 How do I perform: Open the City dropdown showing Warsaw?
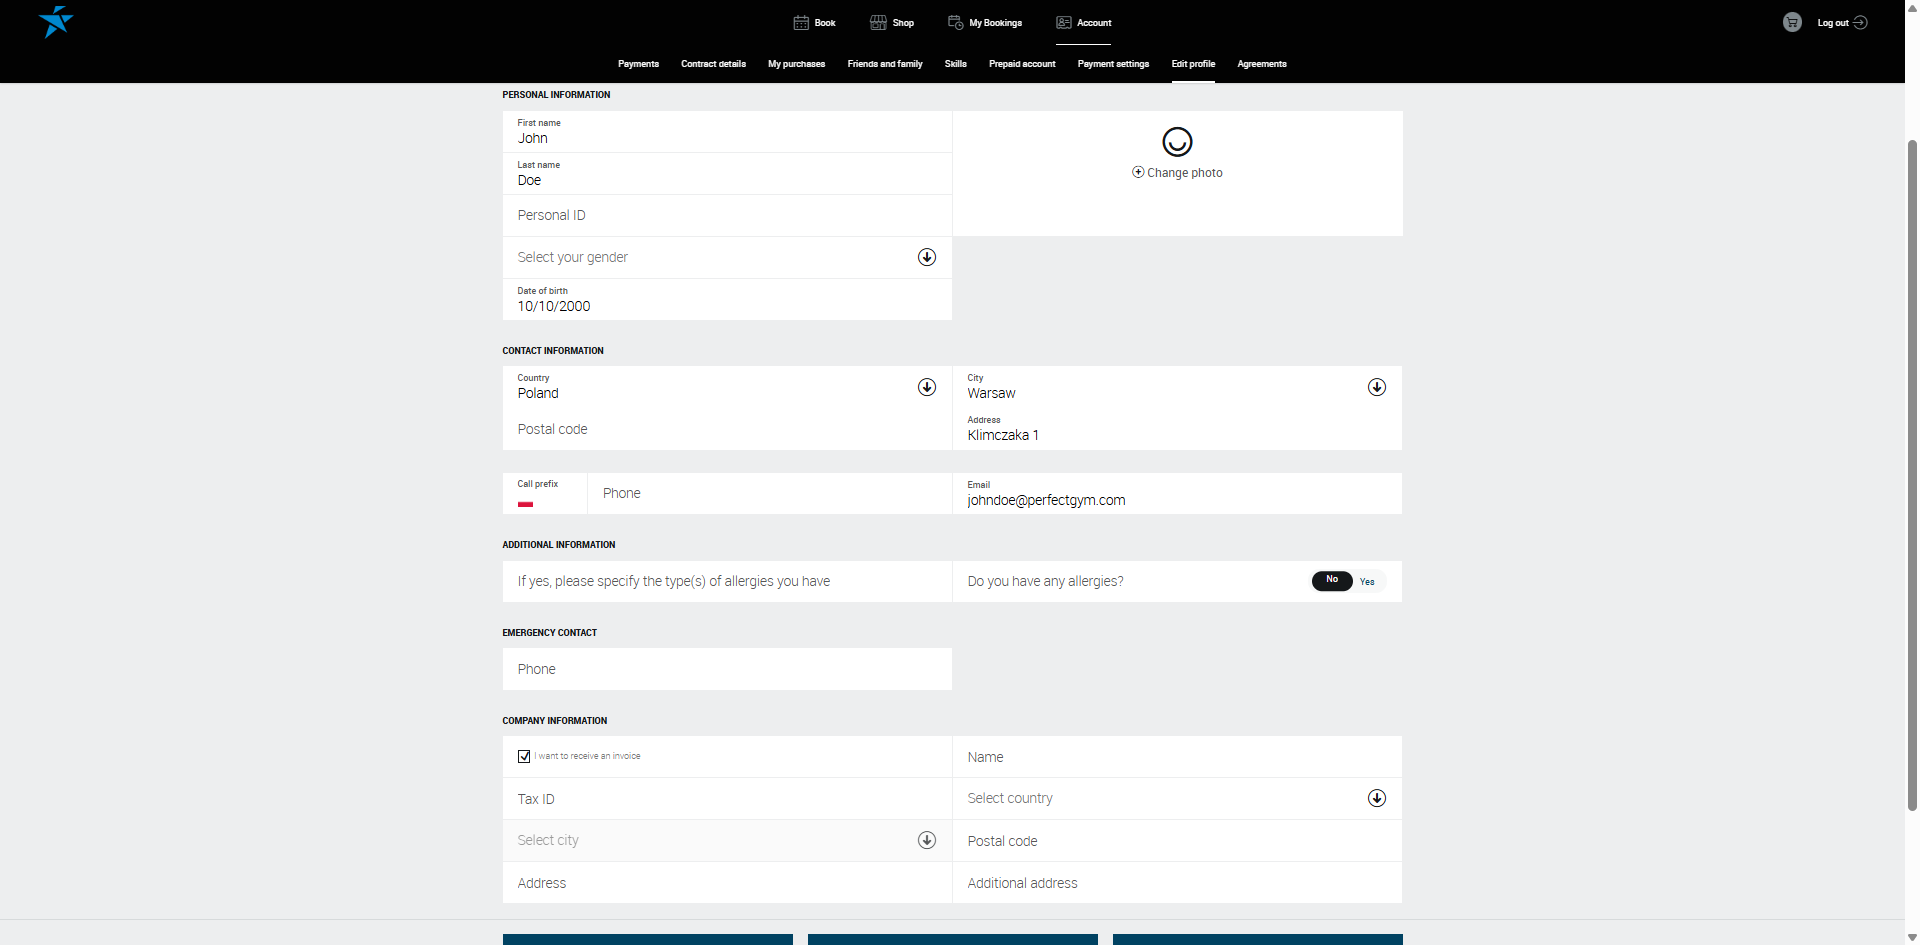1377,387
